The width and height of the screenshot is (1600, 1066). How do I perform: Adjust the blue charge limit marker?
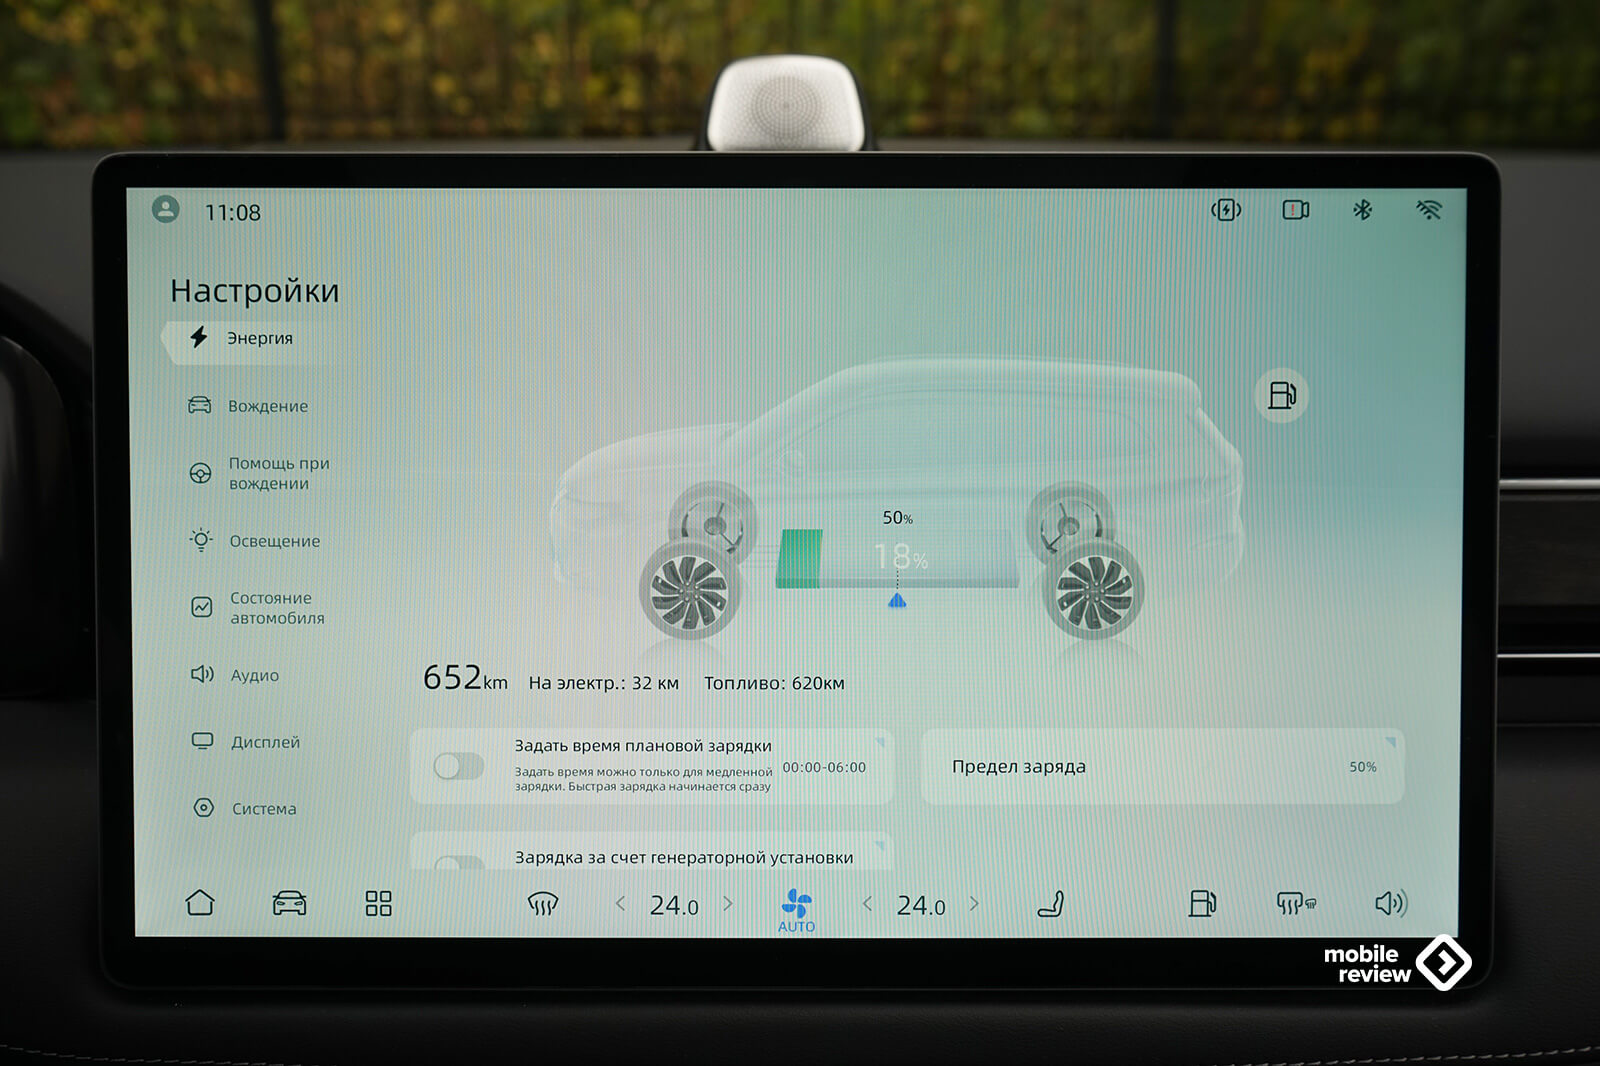tap(897, 600)
